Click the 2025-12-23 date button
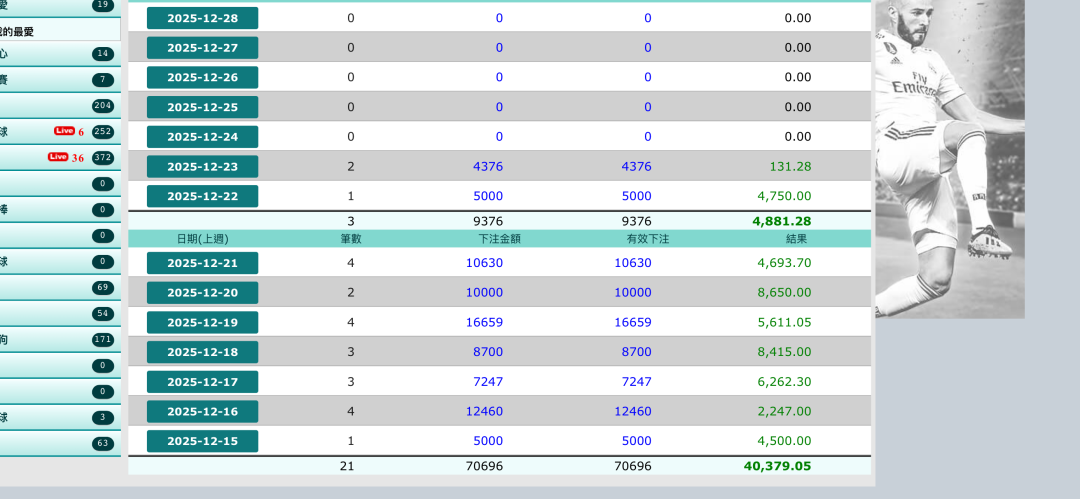Screen dimensions: 1080x499 pos(202,167)
